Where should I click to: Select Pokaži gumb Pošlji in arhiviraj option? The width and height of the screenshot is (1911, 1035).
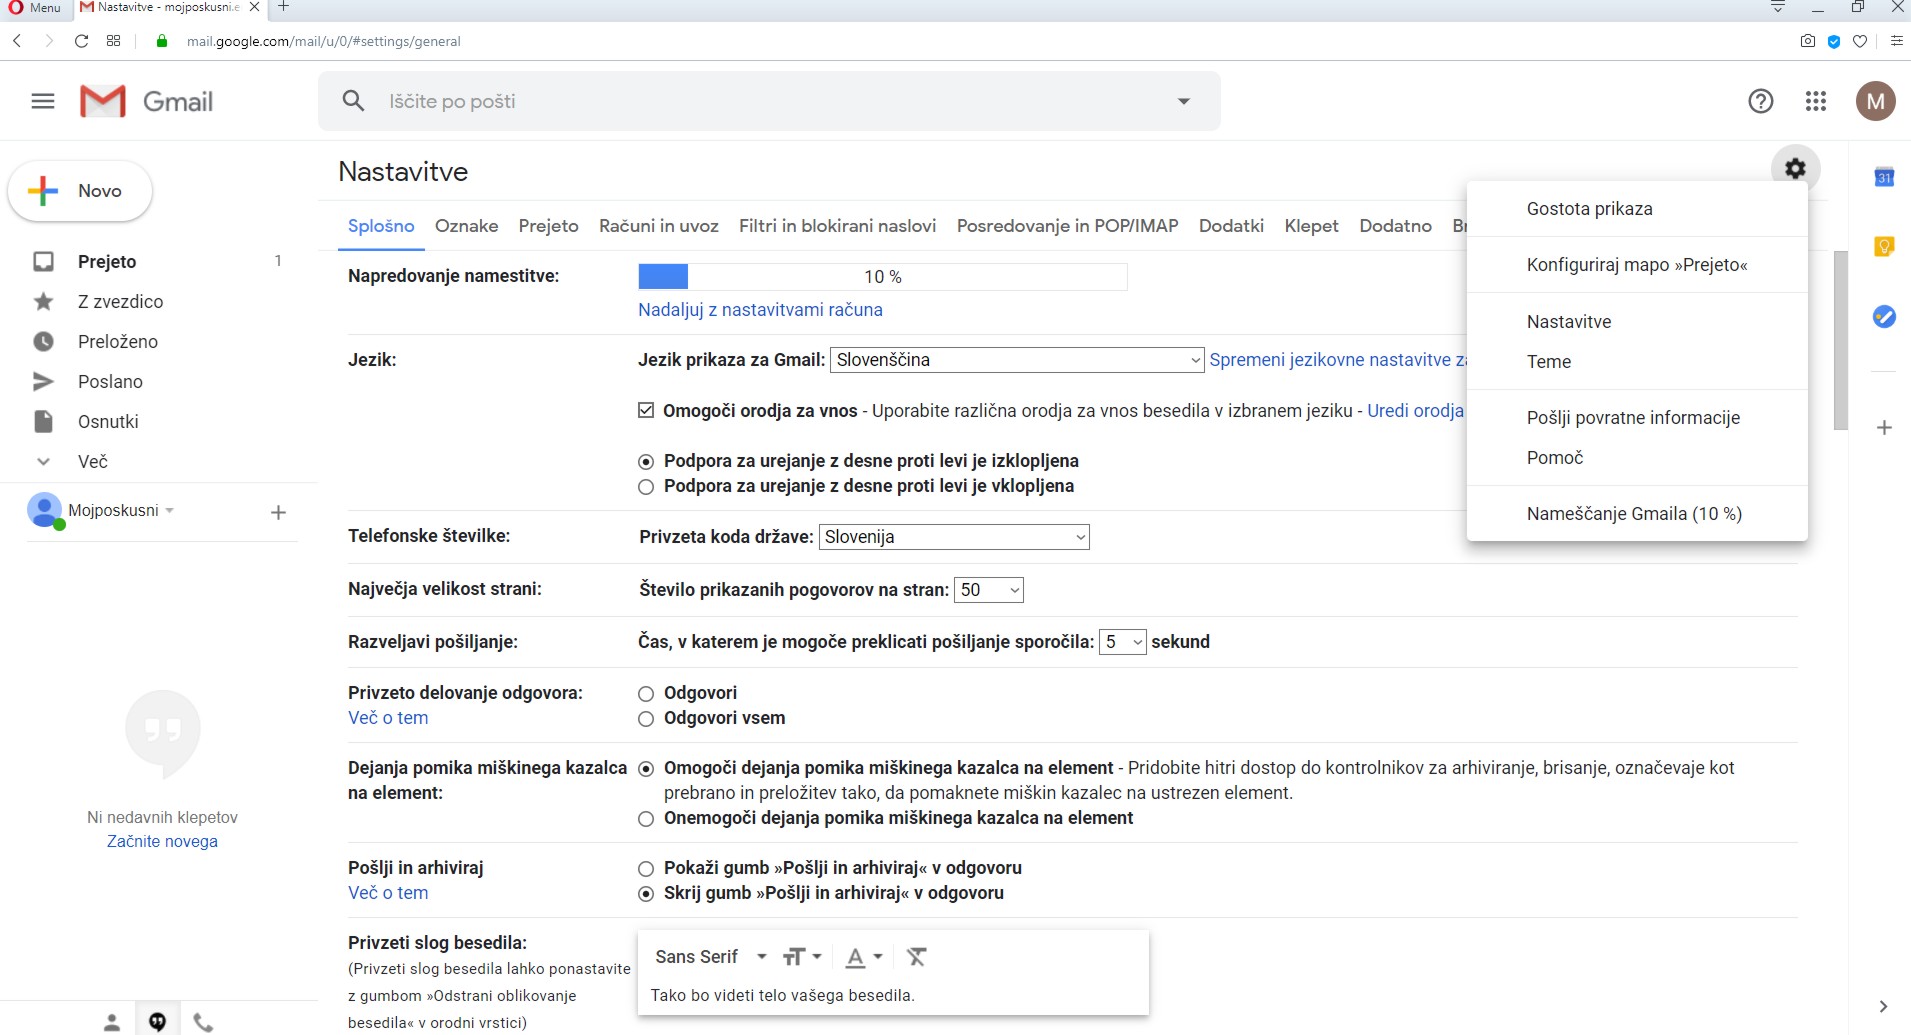coord(646,869)
